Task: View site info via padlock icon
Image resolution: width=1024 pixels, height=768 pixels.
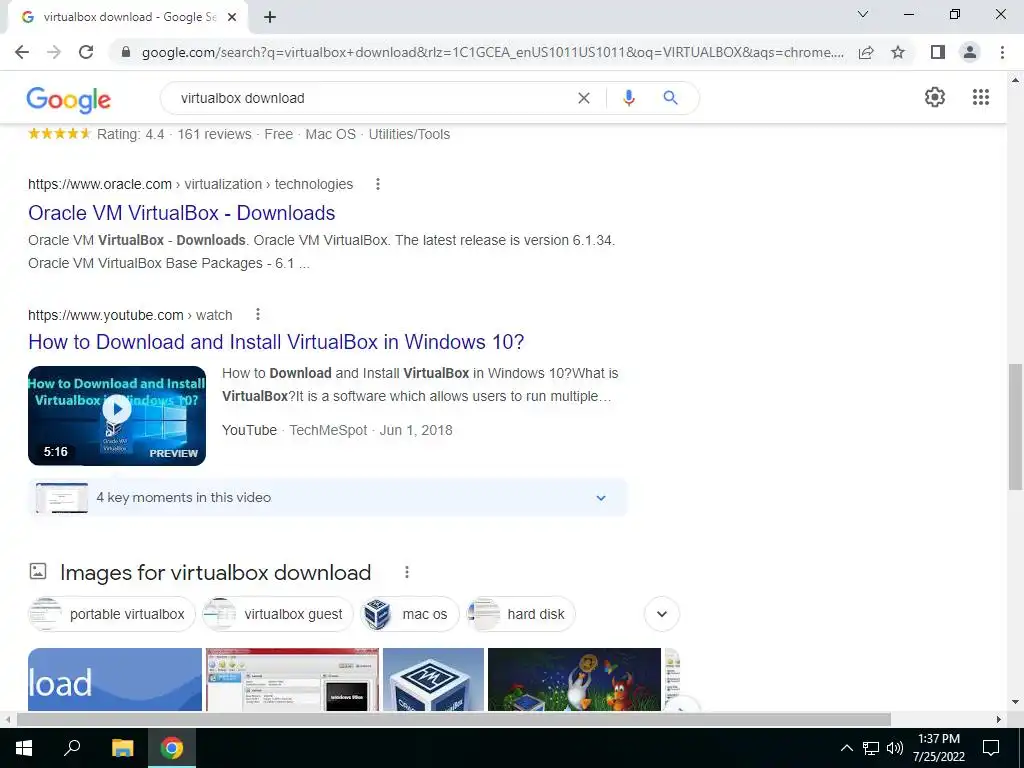Action: coord(126,52)
